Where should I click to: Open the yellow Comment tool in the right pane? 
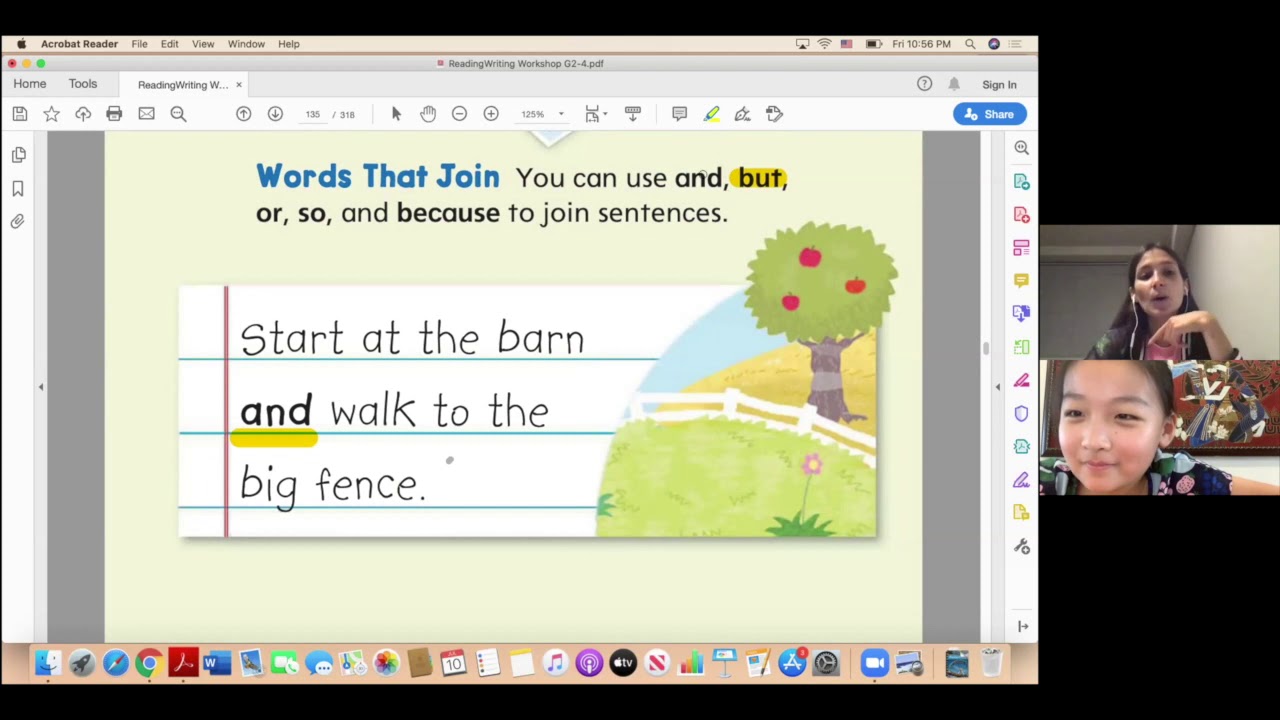click(1021, 281)
